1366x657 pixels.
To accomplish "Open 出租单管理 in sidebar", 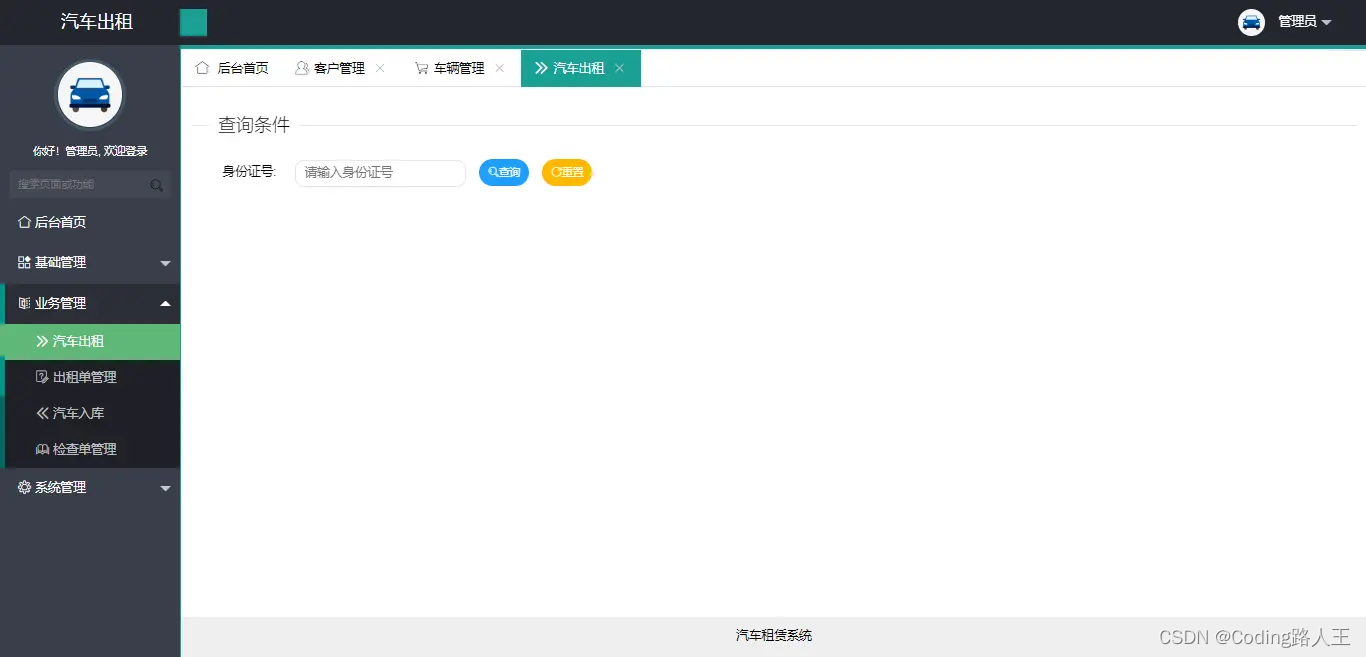I will coord(90,377).
